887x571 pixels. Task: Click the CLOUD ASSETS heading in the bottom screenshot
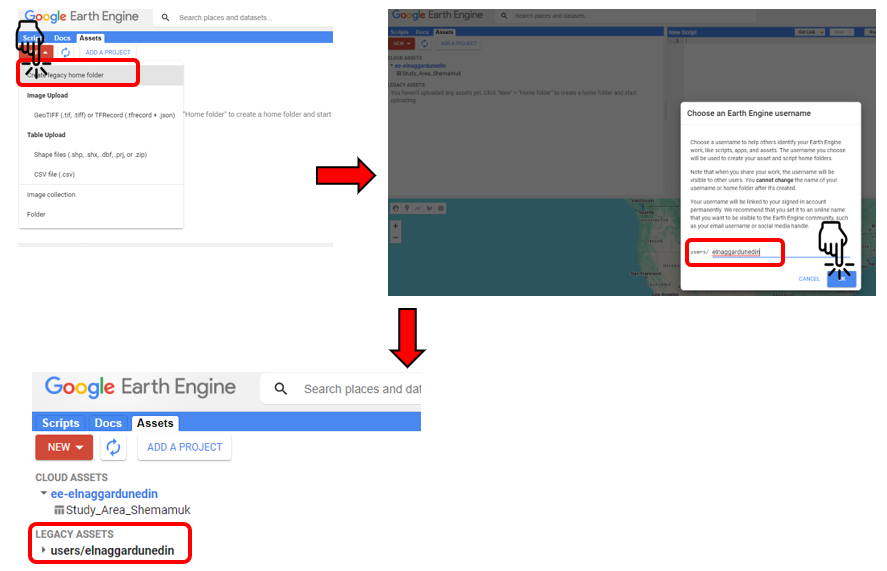click(71, 478)
